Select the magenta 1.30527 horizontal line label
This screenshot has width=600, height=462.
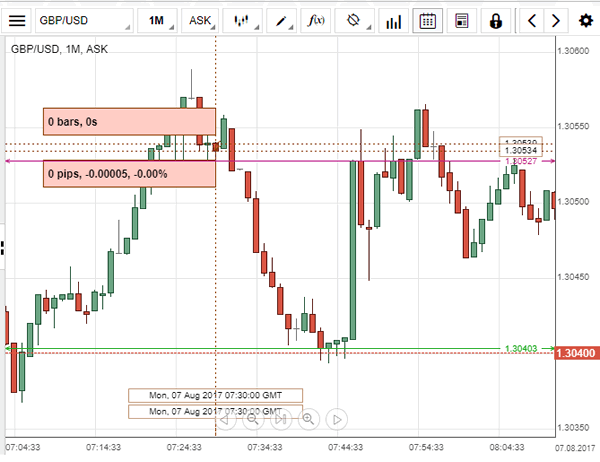(x=521, y=161)
